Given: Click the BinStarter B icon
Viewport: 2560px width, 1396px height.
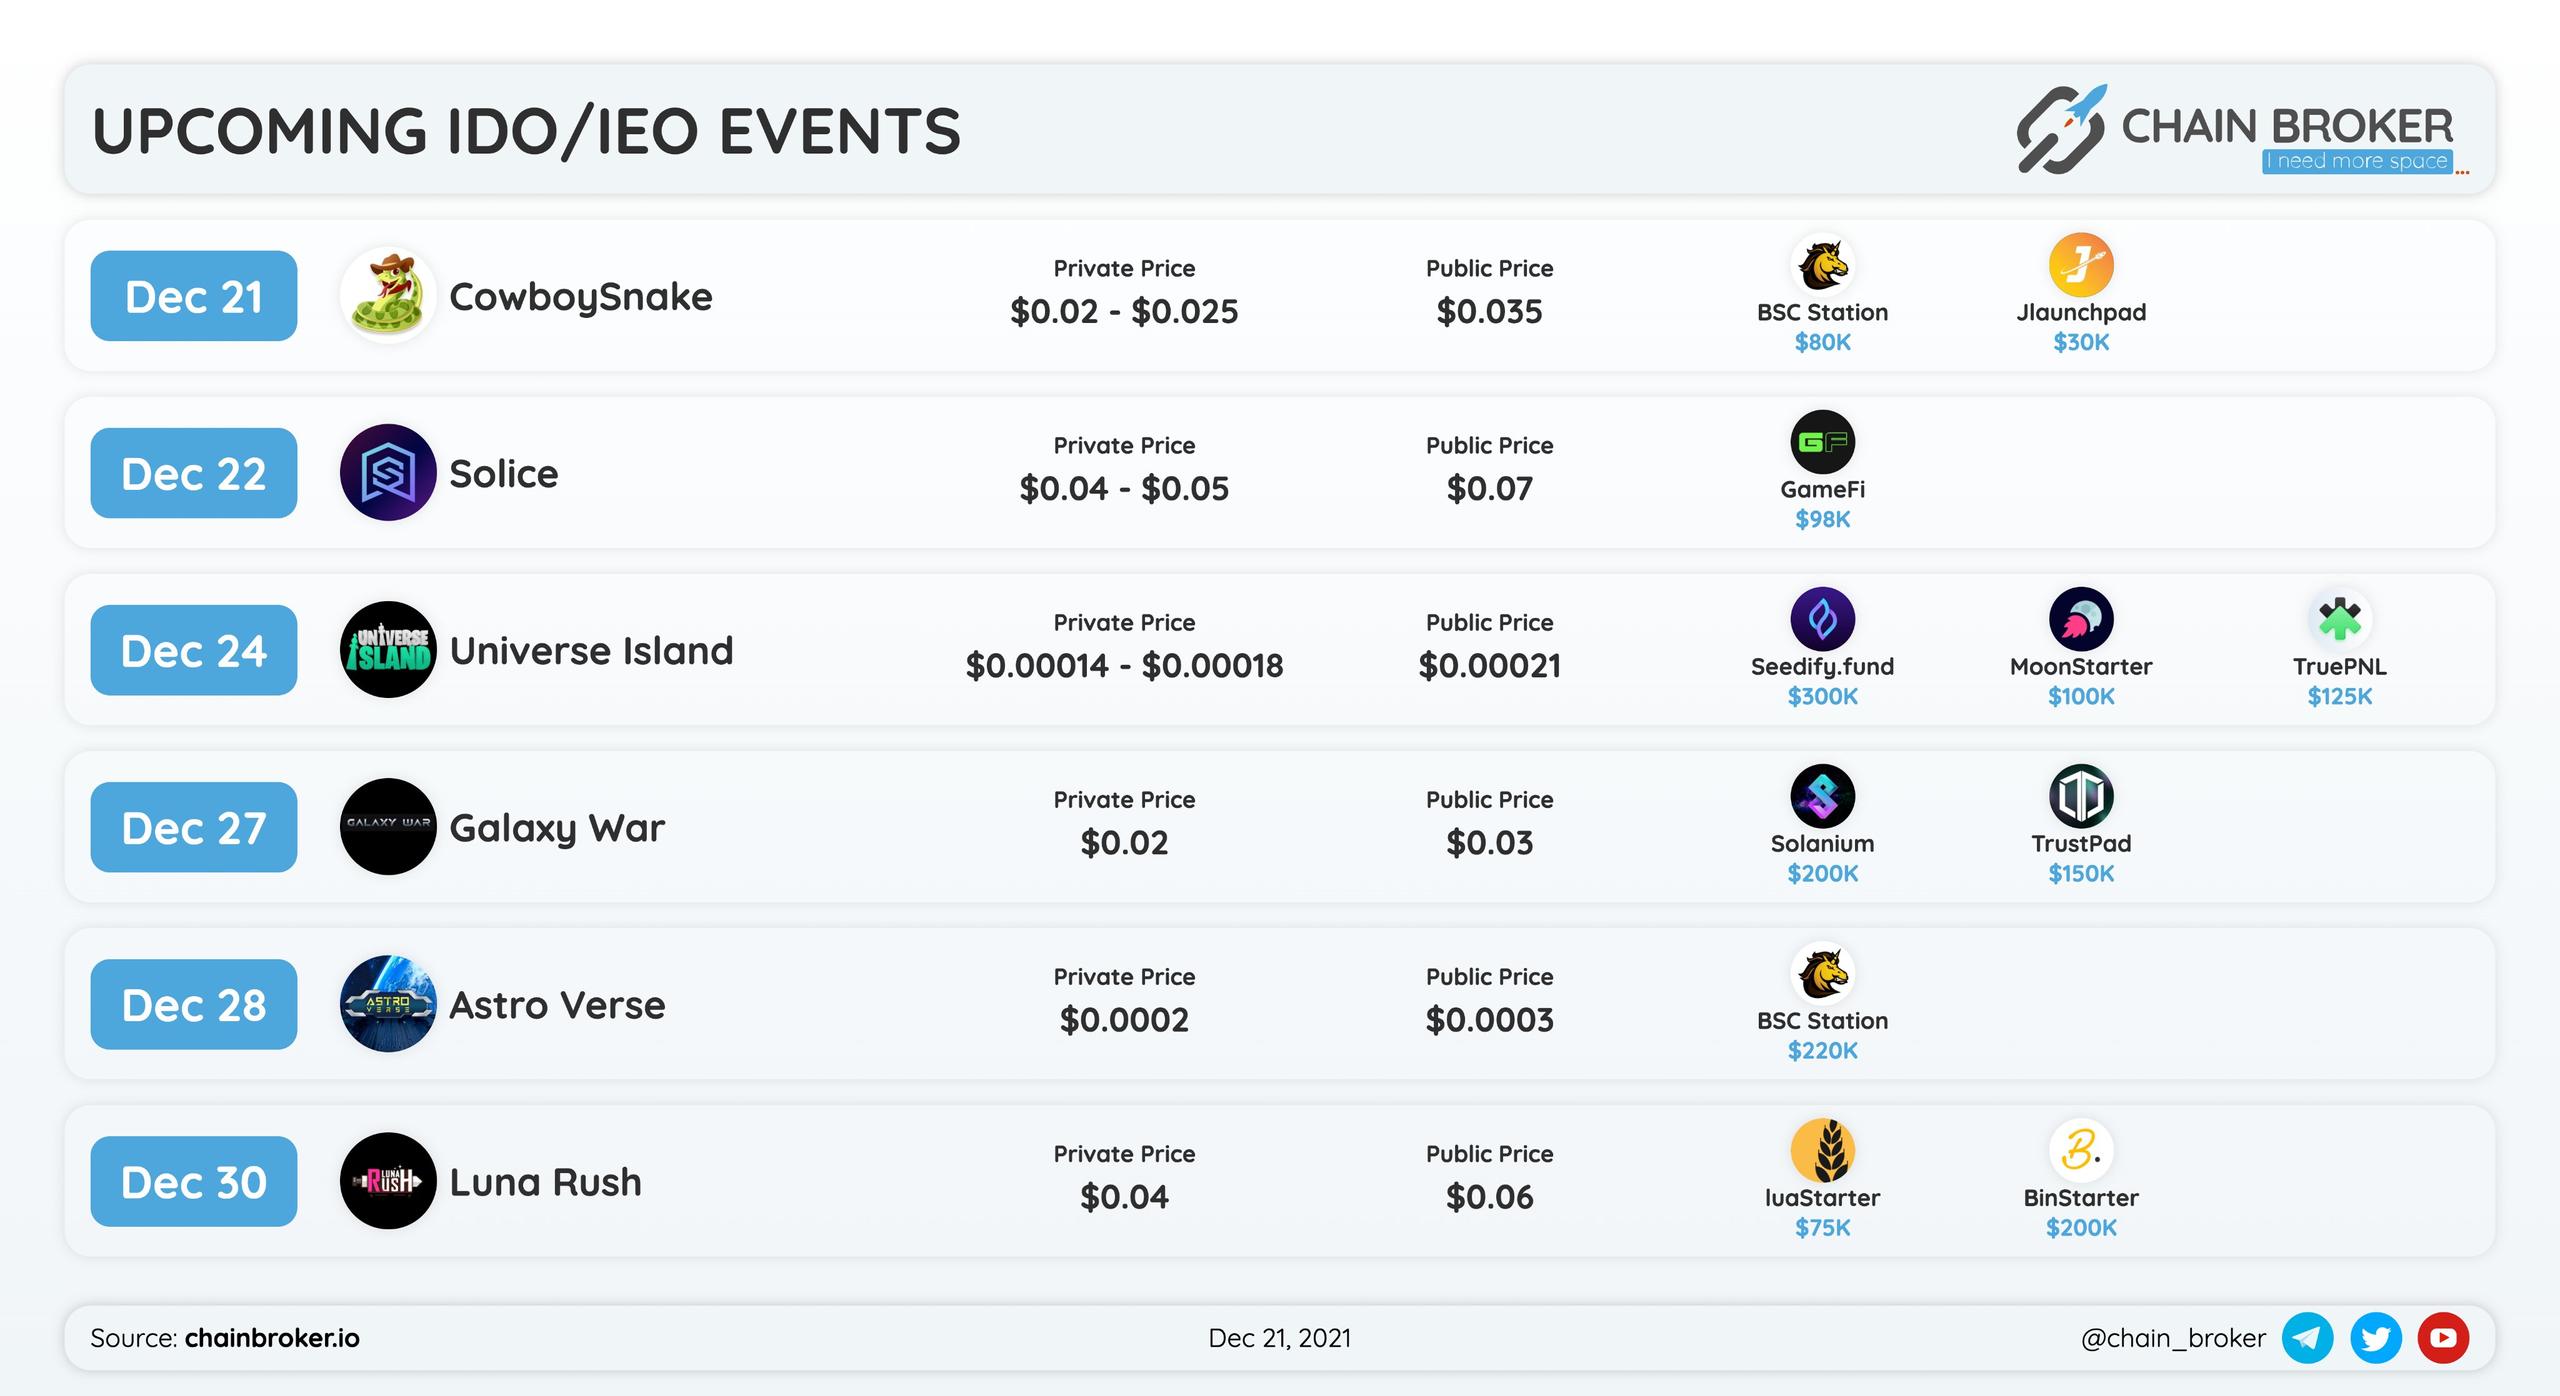Looking at the screenshot, I should pyautogui.click(x=2081, y=1150).
